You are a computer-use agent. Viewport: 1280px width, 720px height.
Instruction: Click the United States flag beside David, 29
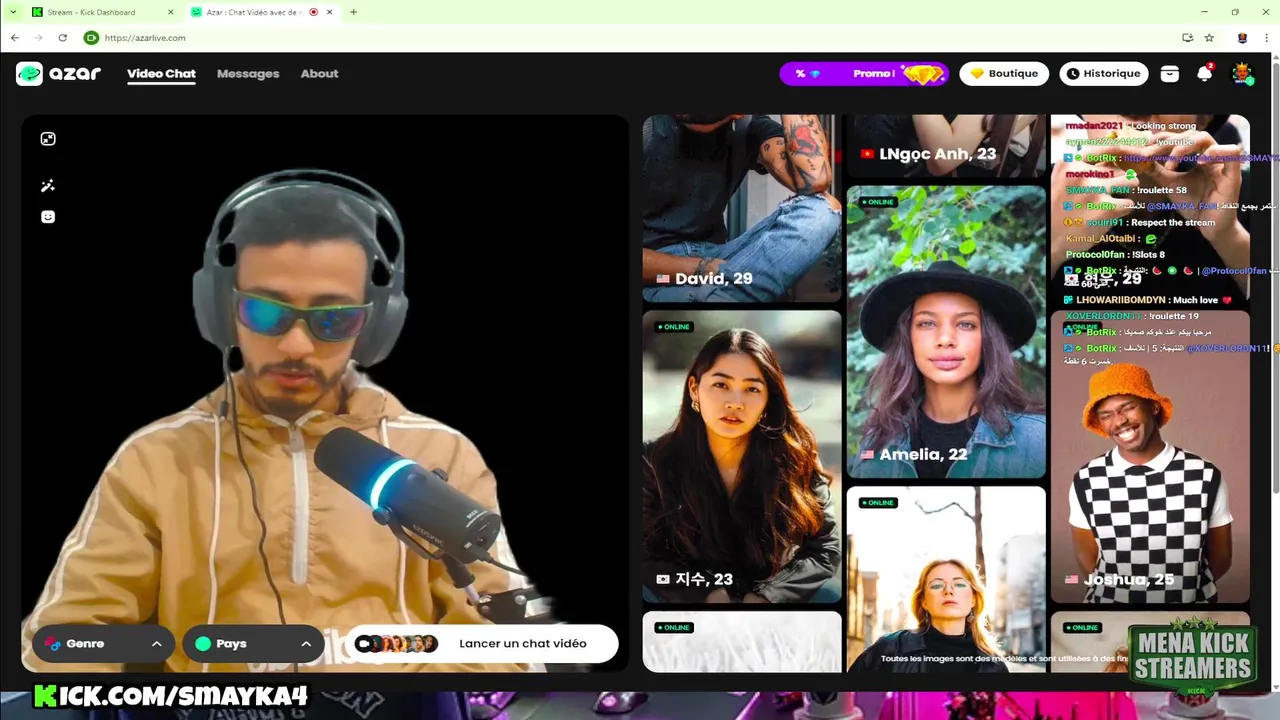click(x=663, y=279)
